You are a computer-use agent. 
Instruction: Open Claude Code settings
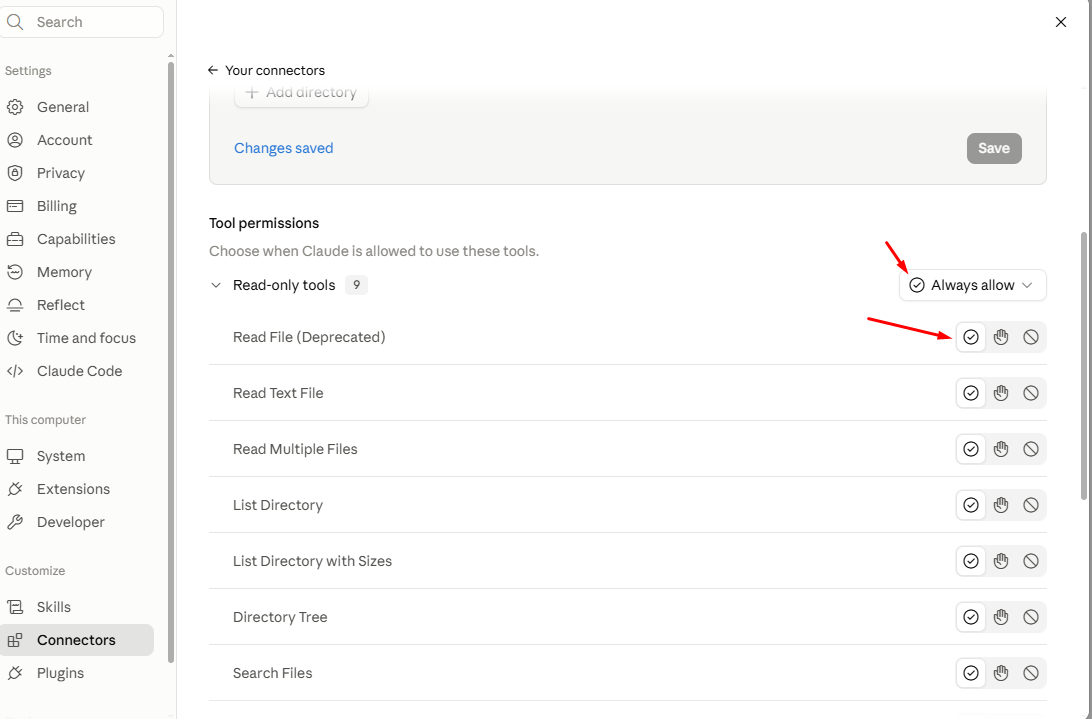pos(77,371)
